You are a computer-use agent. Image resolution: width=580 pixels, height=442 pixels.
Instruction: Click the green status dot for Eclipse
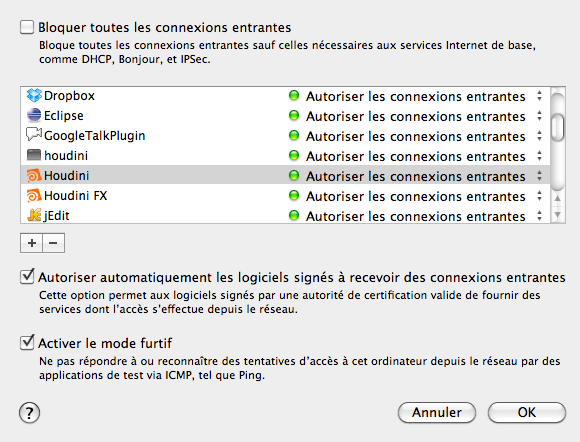point(294,116)
